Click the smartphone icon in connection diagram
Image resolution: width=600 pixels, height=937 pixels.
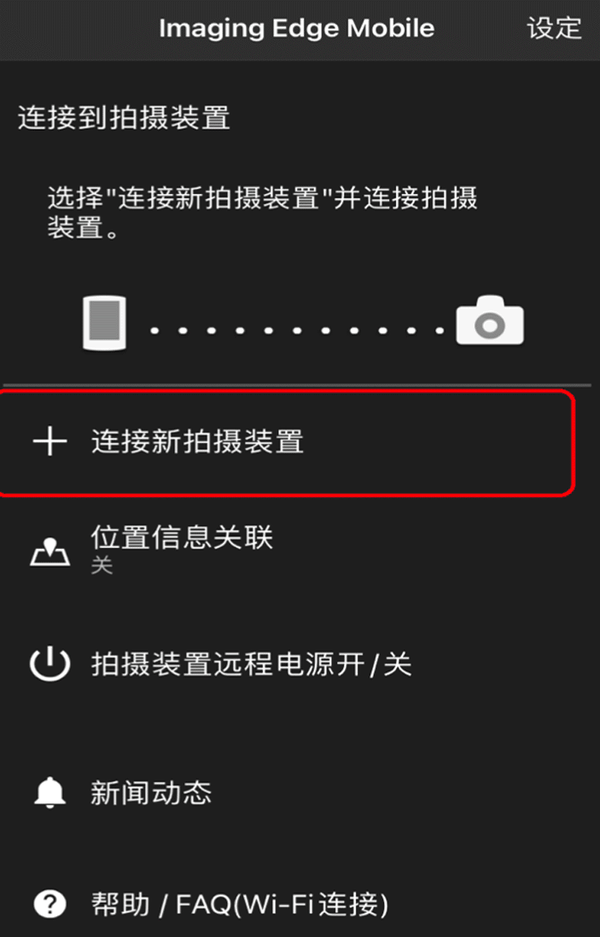(x=105, y=323)
